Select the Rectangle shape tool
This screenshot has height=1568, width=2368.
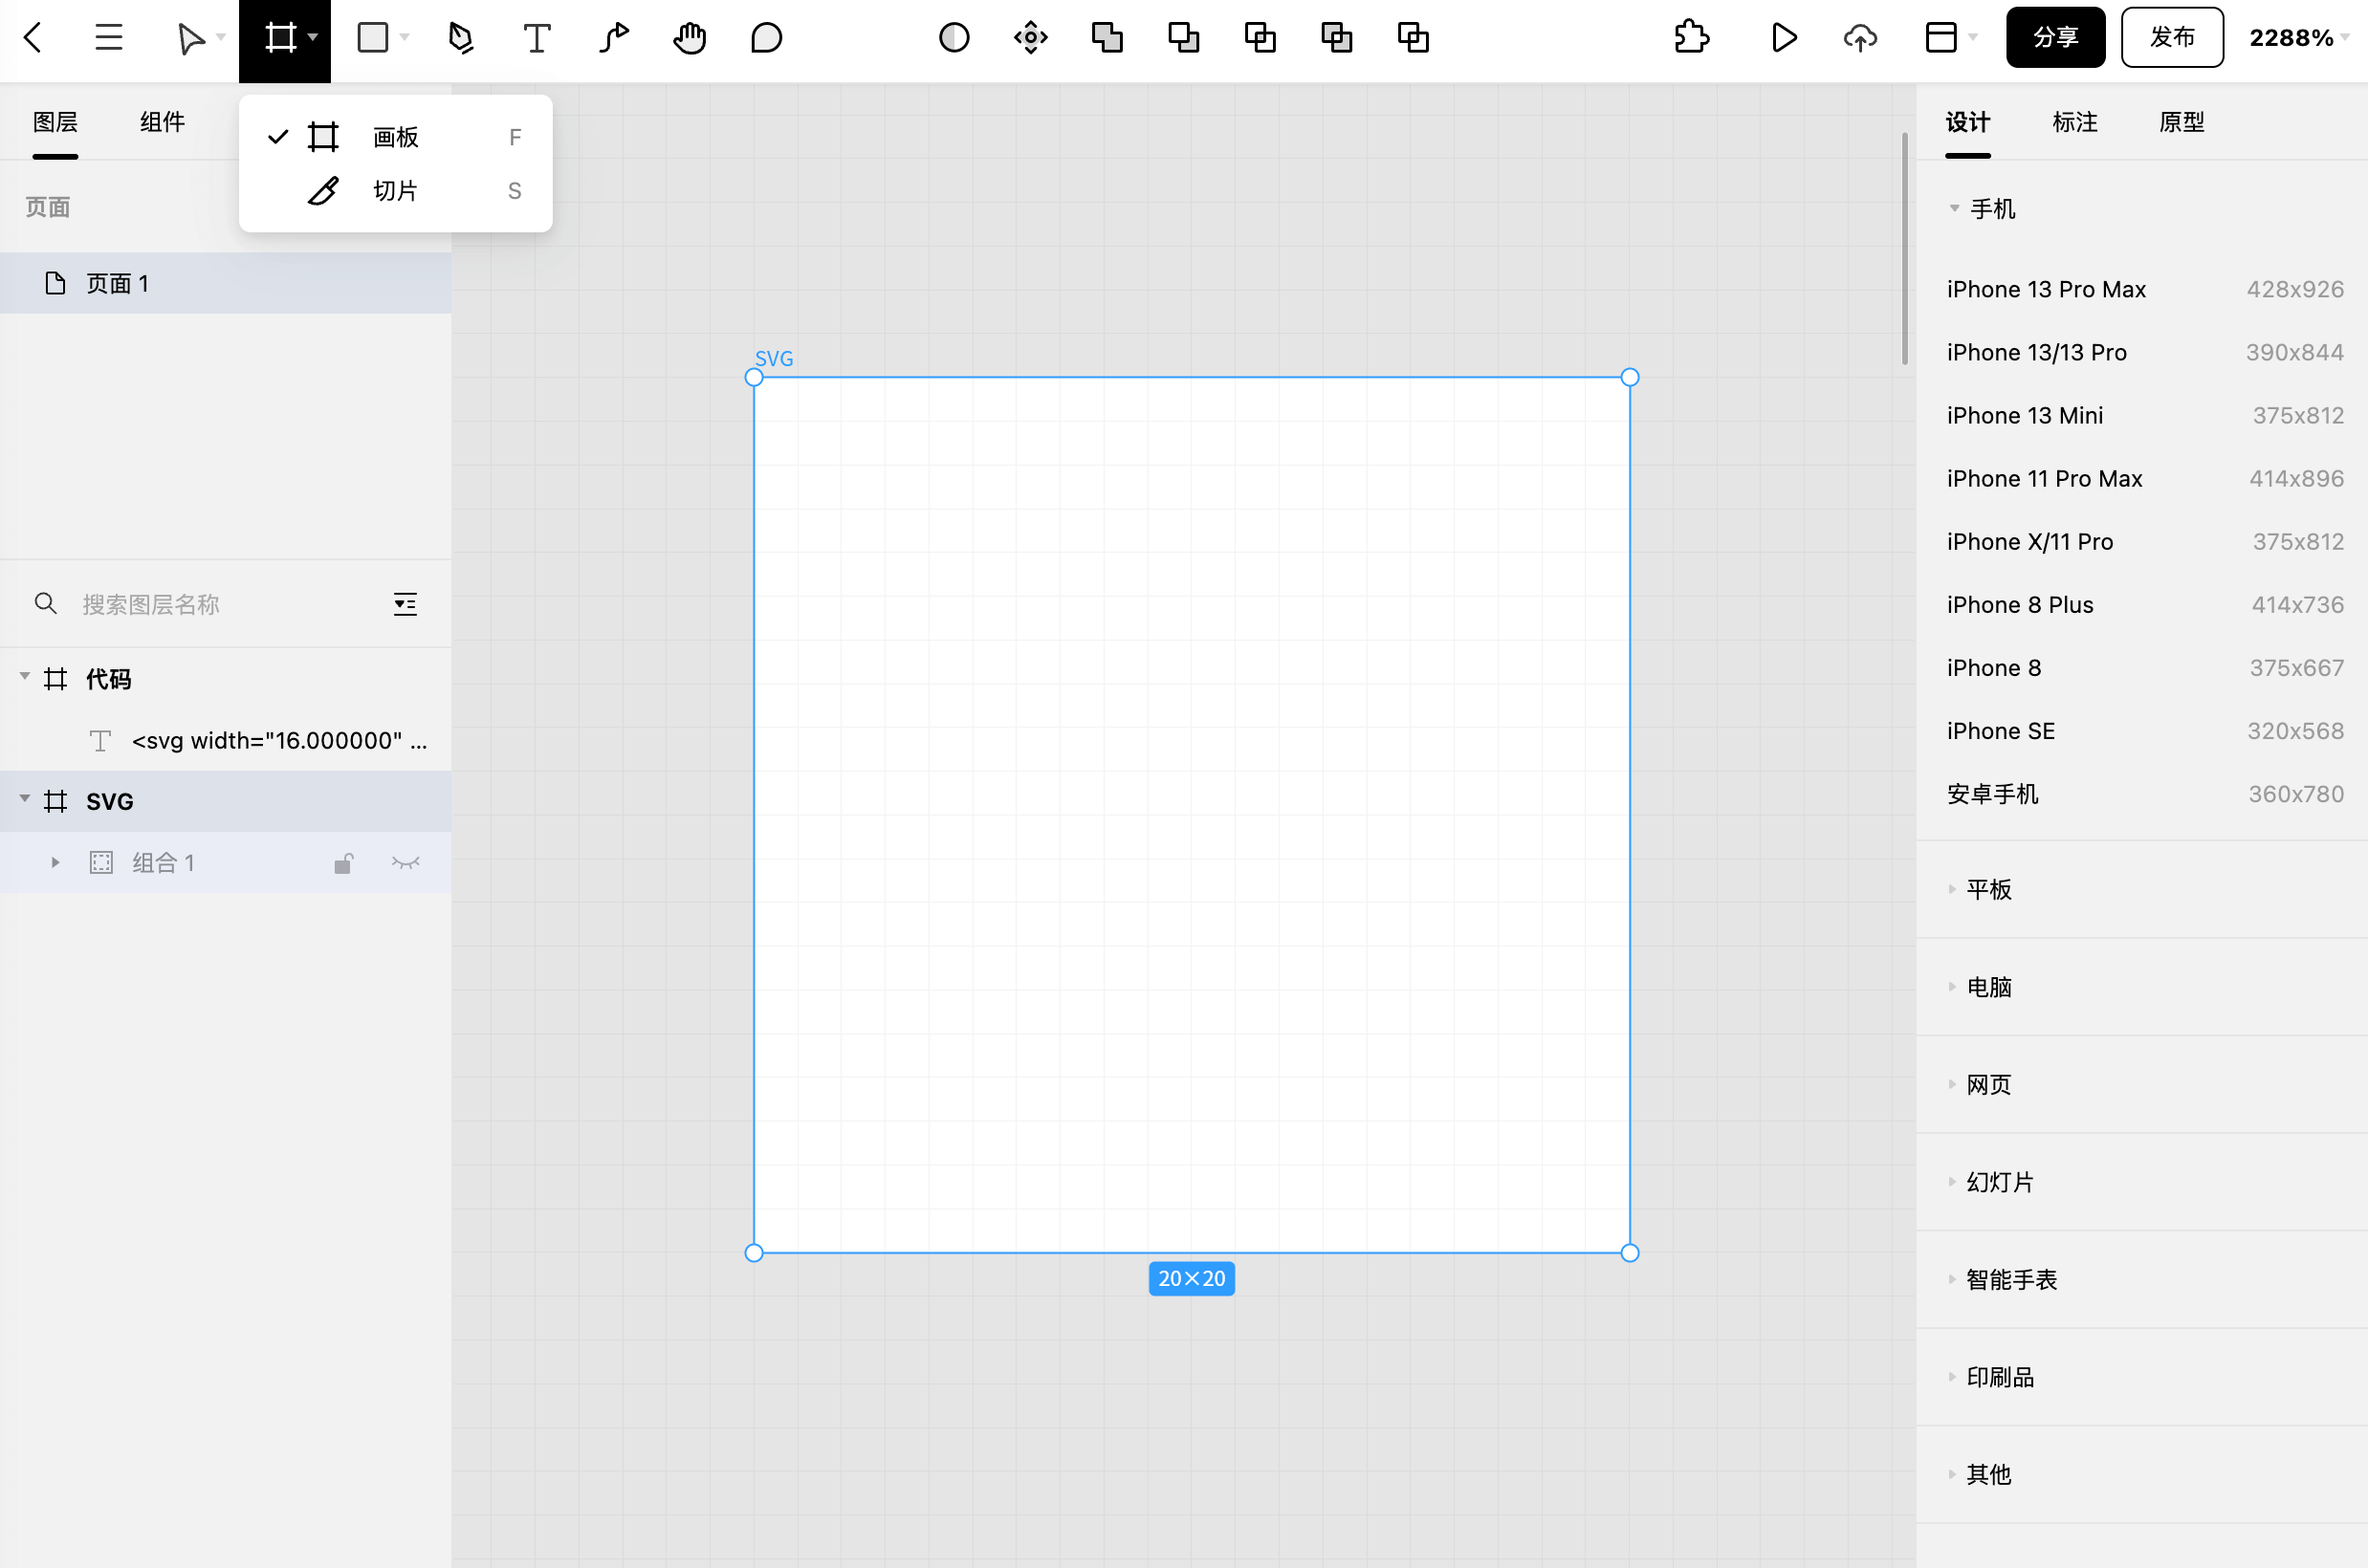pyautogui.click(x=373, y=38)
